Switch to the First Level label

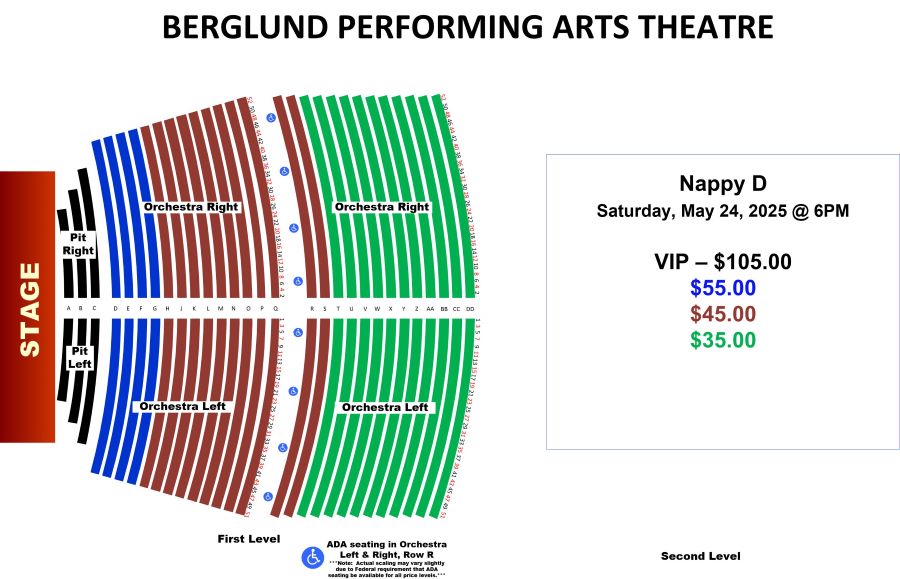coord(249,539)
